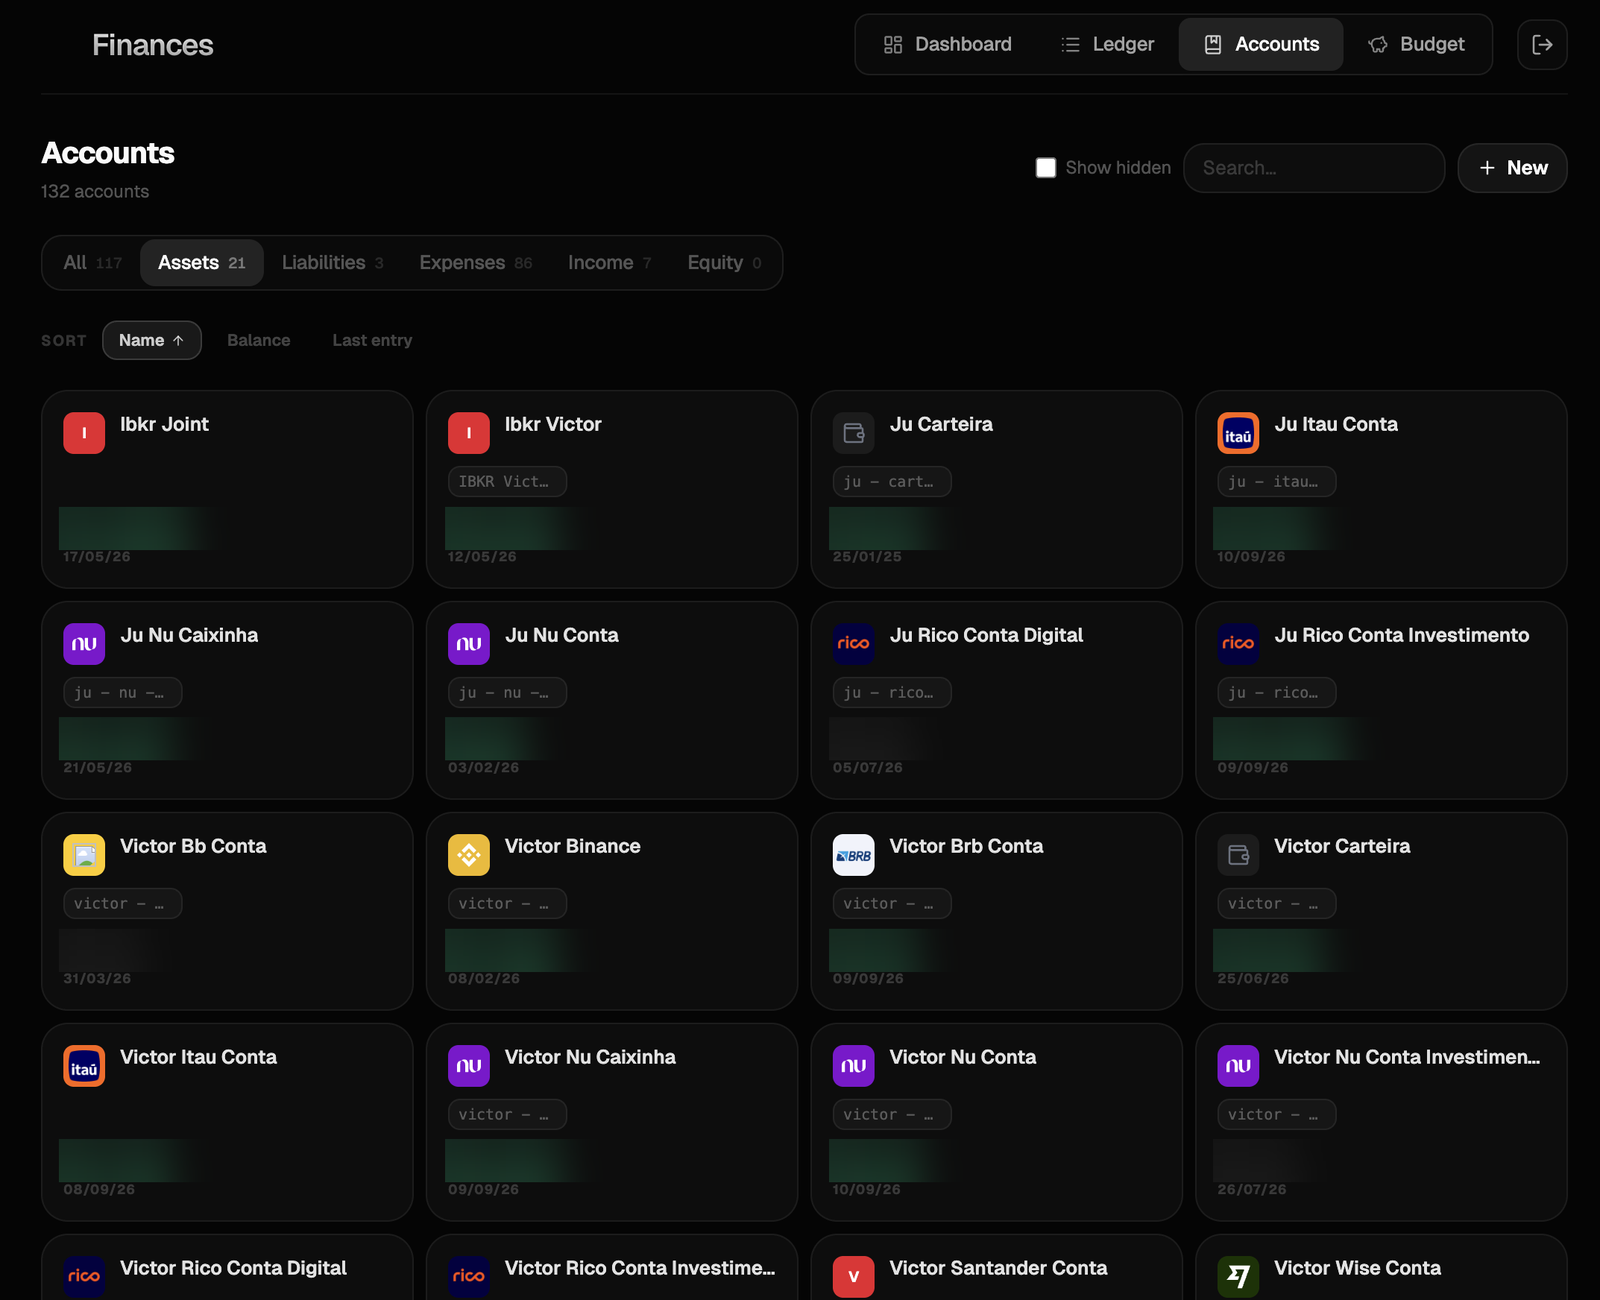Open the Victor Nu Conta account title
This screenshot has height=1300, width=1600.
pyautogui.click(x=962, y=1057)
